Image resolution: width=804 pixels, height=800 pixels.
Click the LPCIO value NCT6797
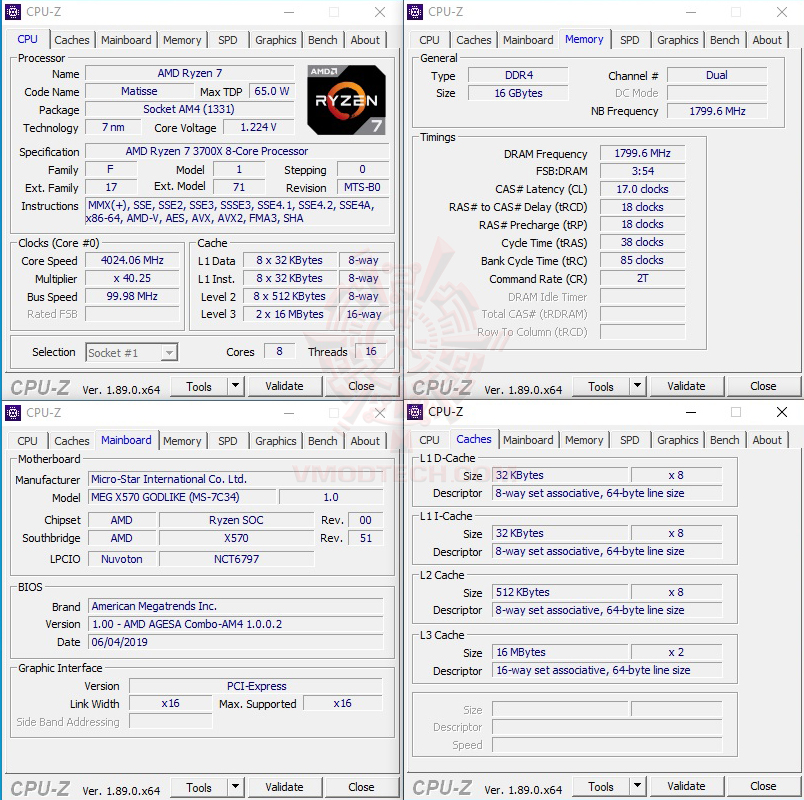236,559
